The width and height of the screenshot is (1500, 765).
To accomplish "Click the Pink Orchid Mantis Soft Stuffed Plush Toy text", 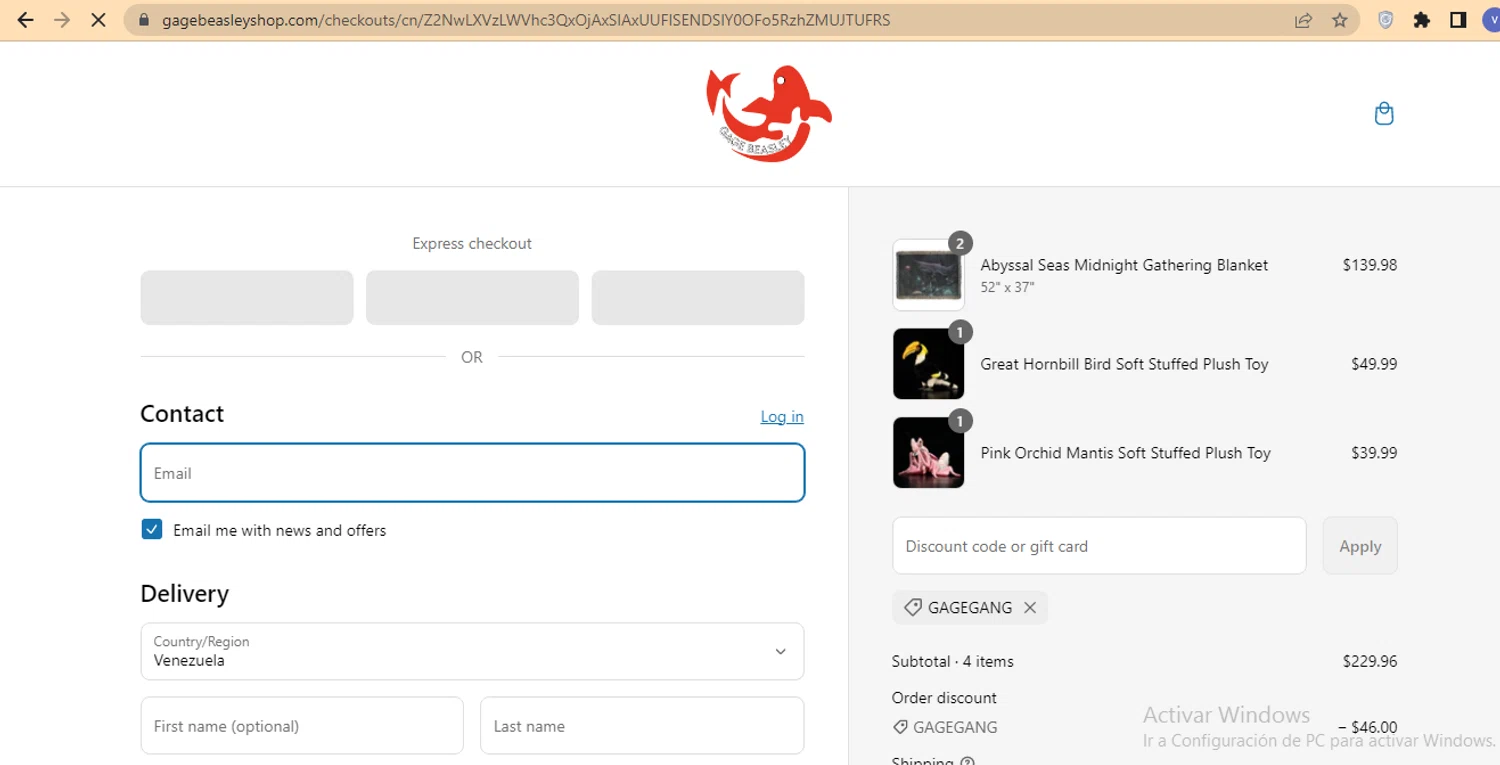I will pyautogui.click(x=1125, y=453).
